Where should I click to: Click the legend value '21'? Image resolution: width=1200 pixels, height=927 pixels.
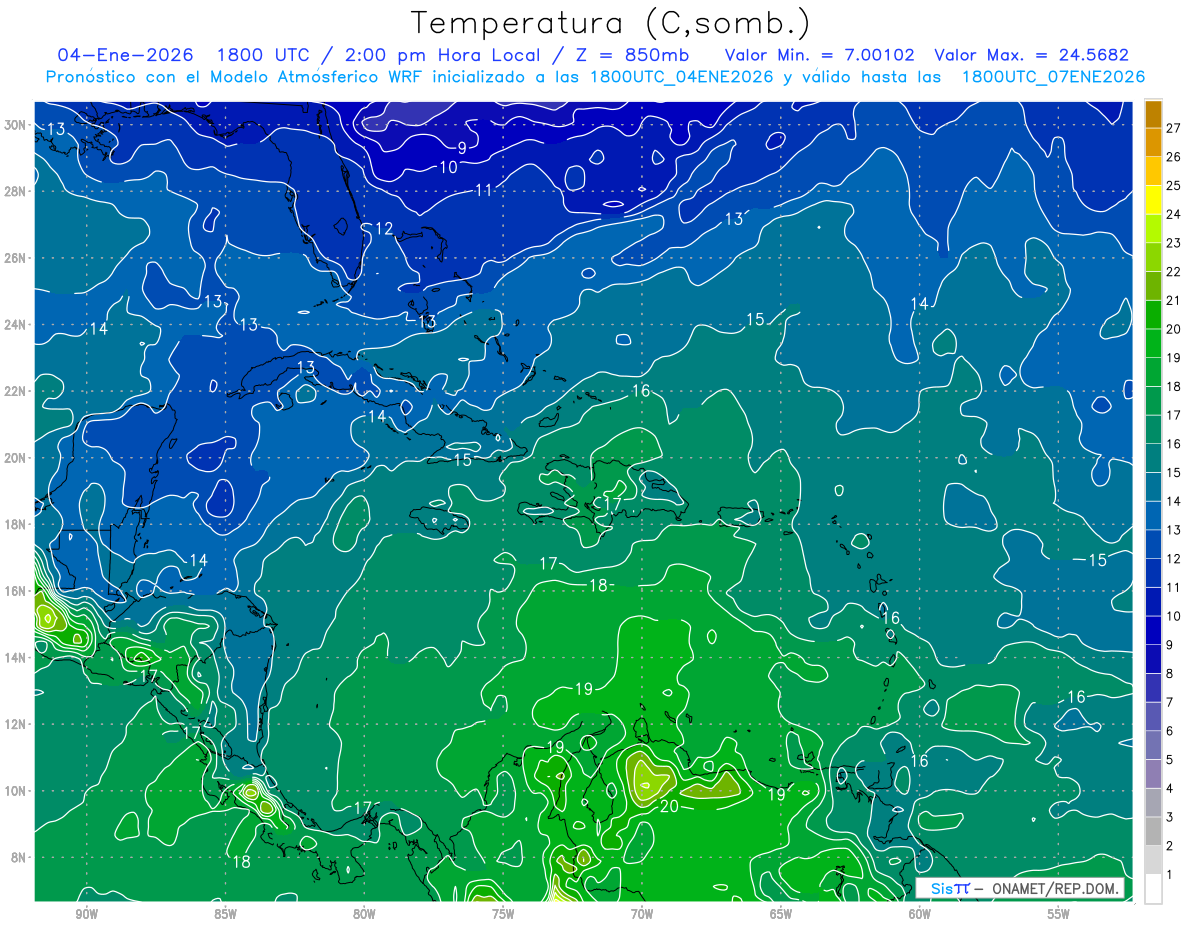pos(1173,301)
